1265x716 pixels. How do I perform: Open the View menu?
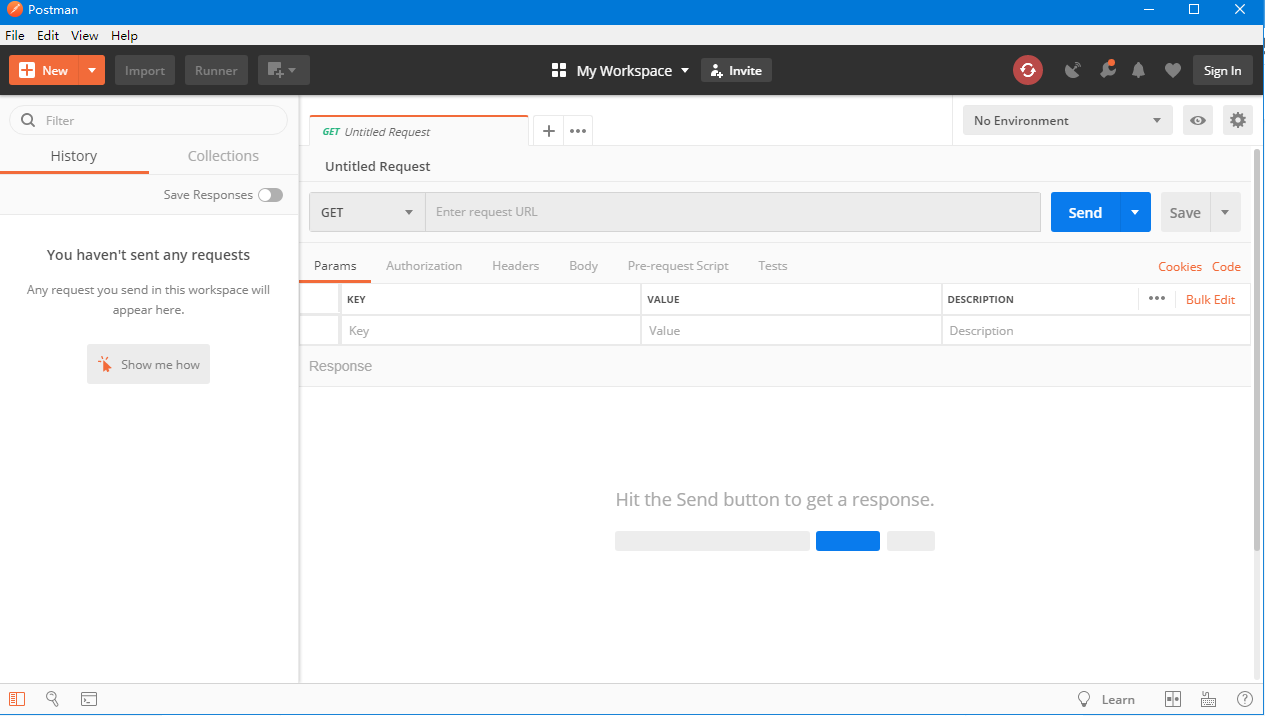(x=85, y=35)
